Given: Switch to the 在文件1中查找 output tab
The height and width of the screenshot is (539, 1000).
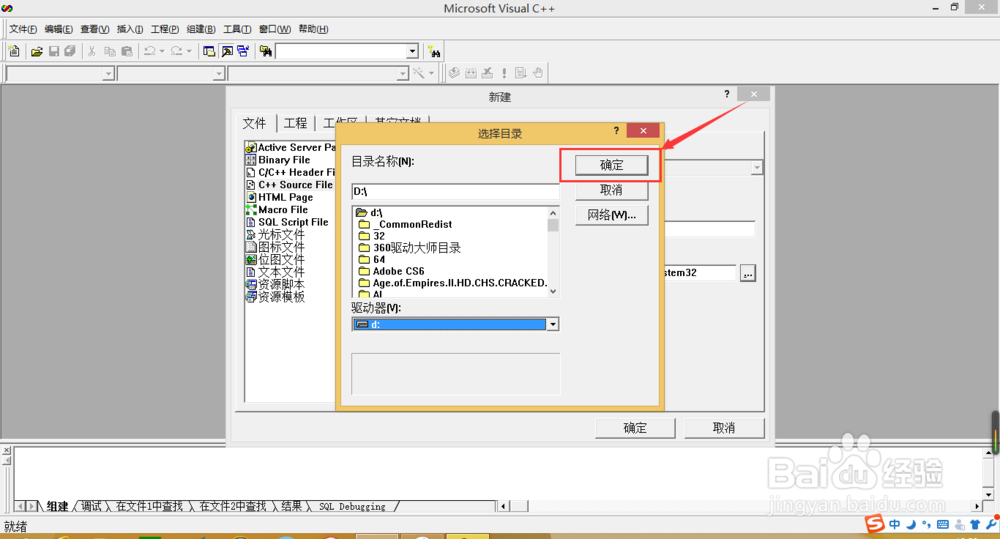Looking at the screenshot, I should tap(149, 506).
